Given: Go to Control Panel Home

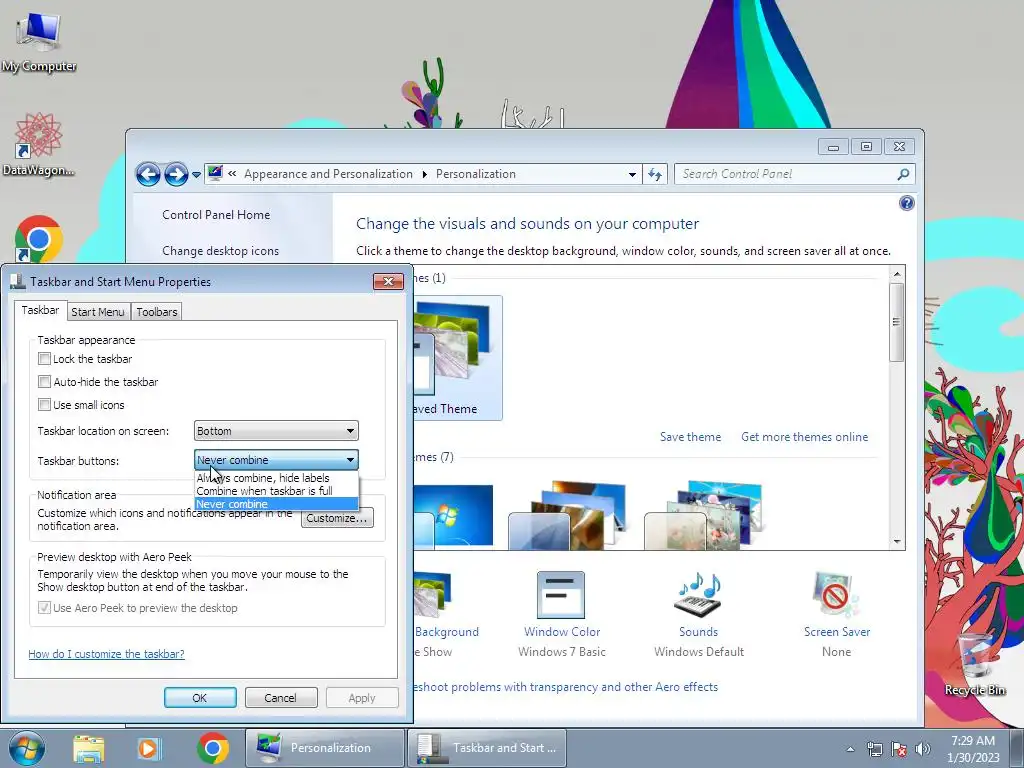Looking at the screenshot, I should tap(216, 215).
